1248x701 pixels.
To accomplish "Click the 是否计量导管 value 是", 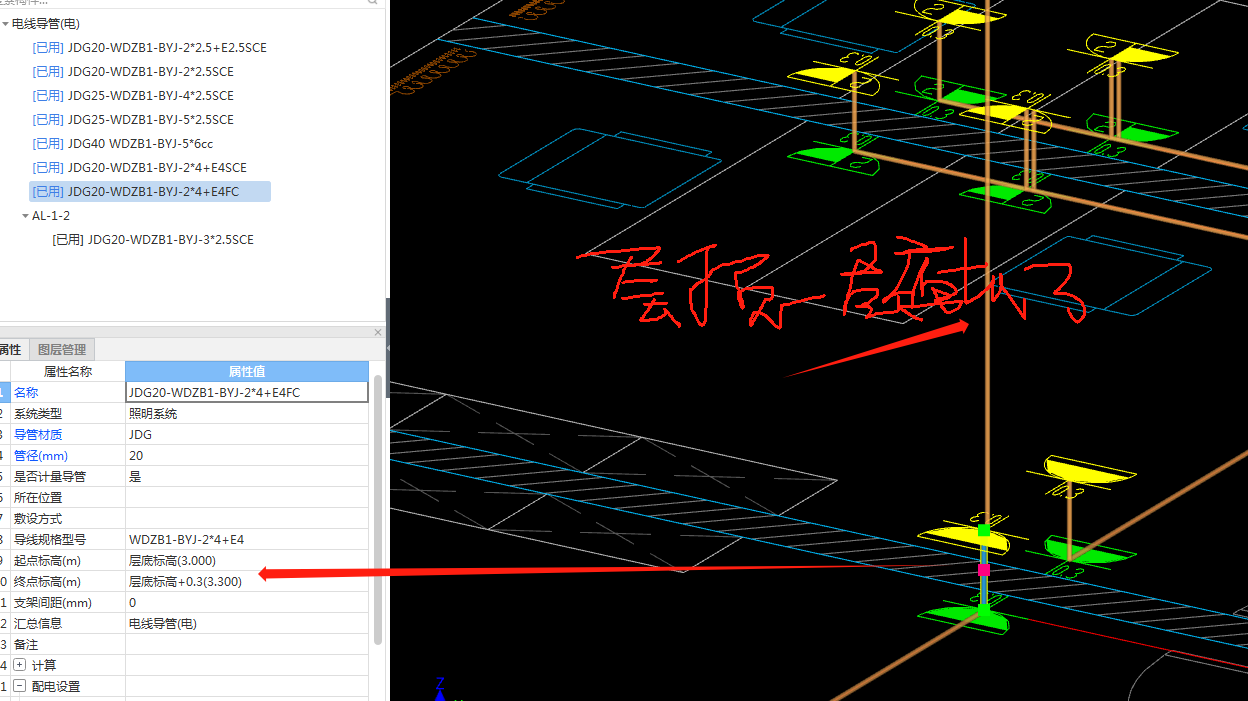I will coord(247,476).
